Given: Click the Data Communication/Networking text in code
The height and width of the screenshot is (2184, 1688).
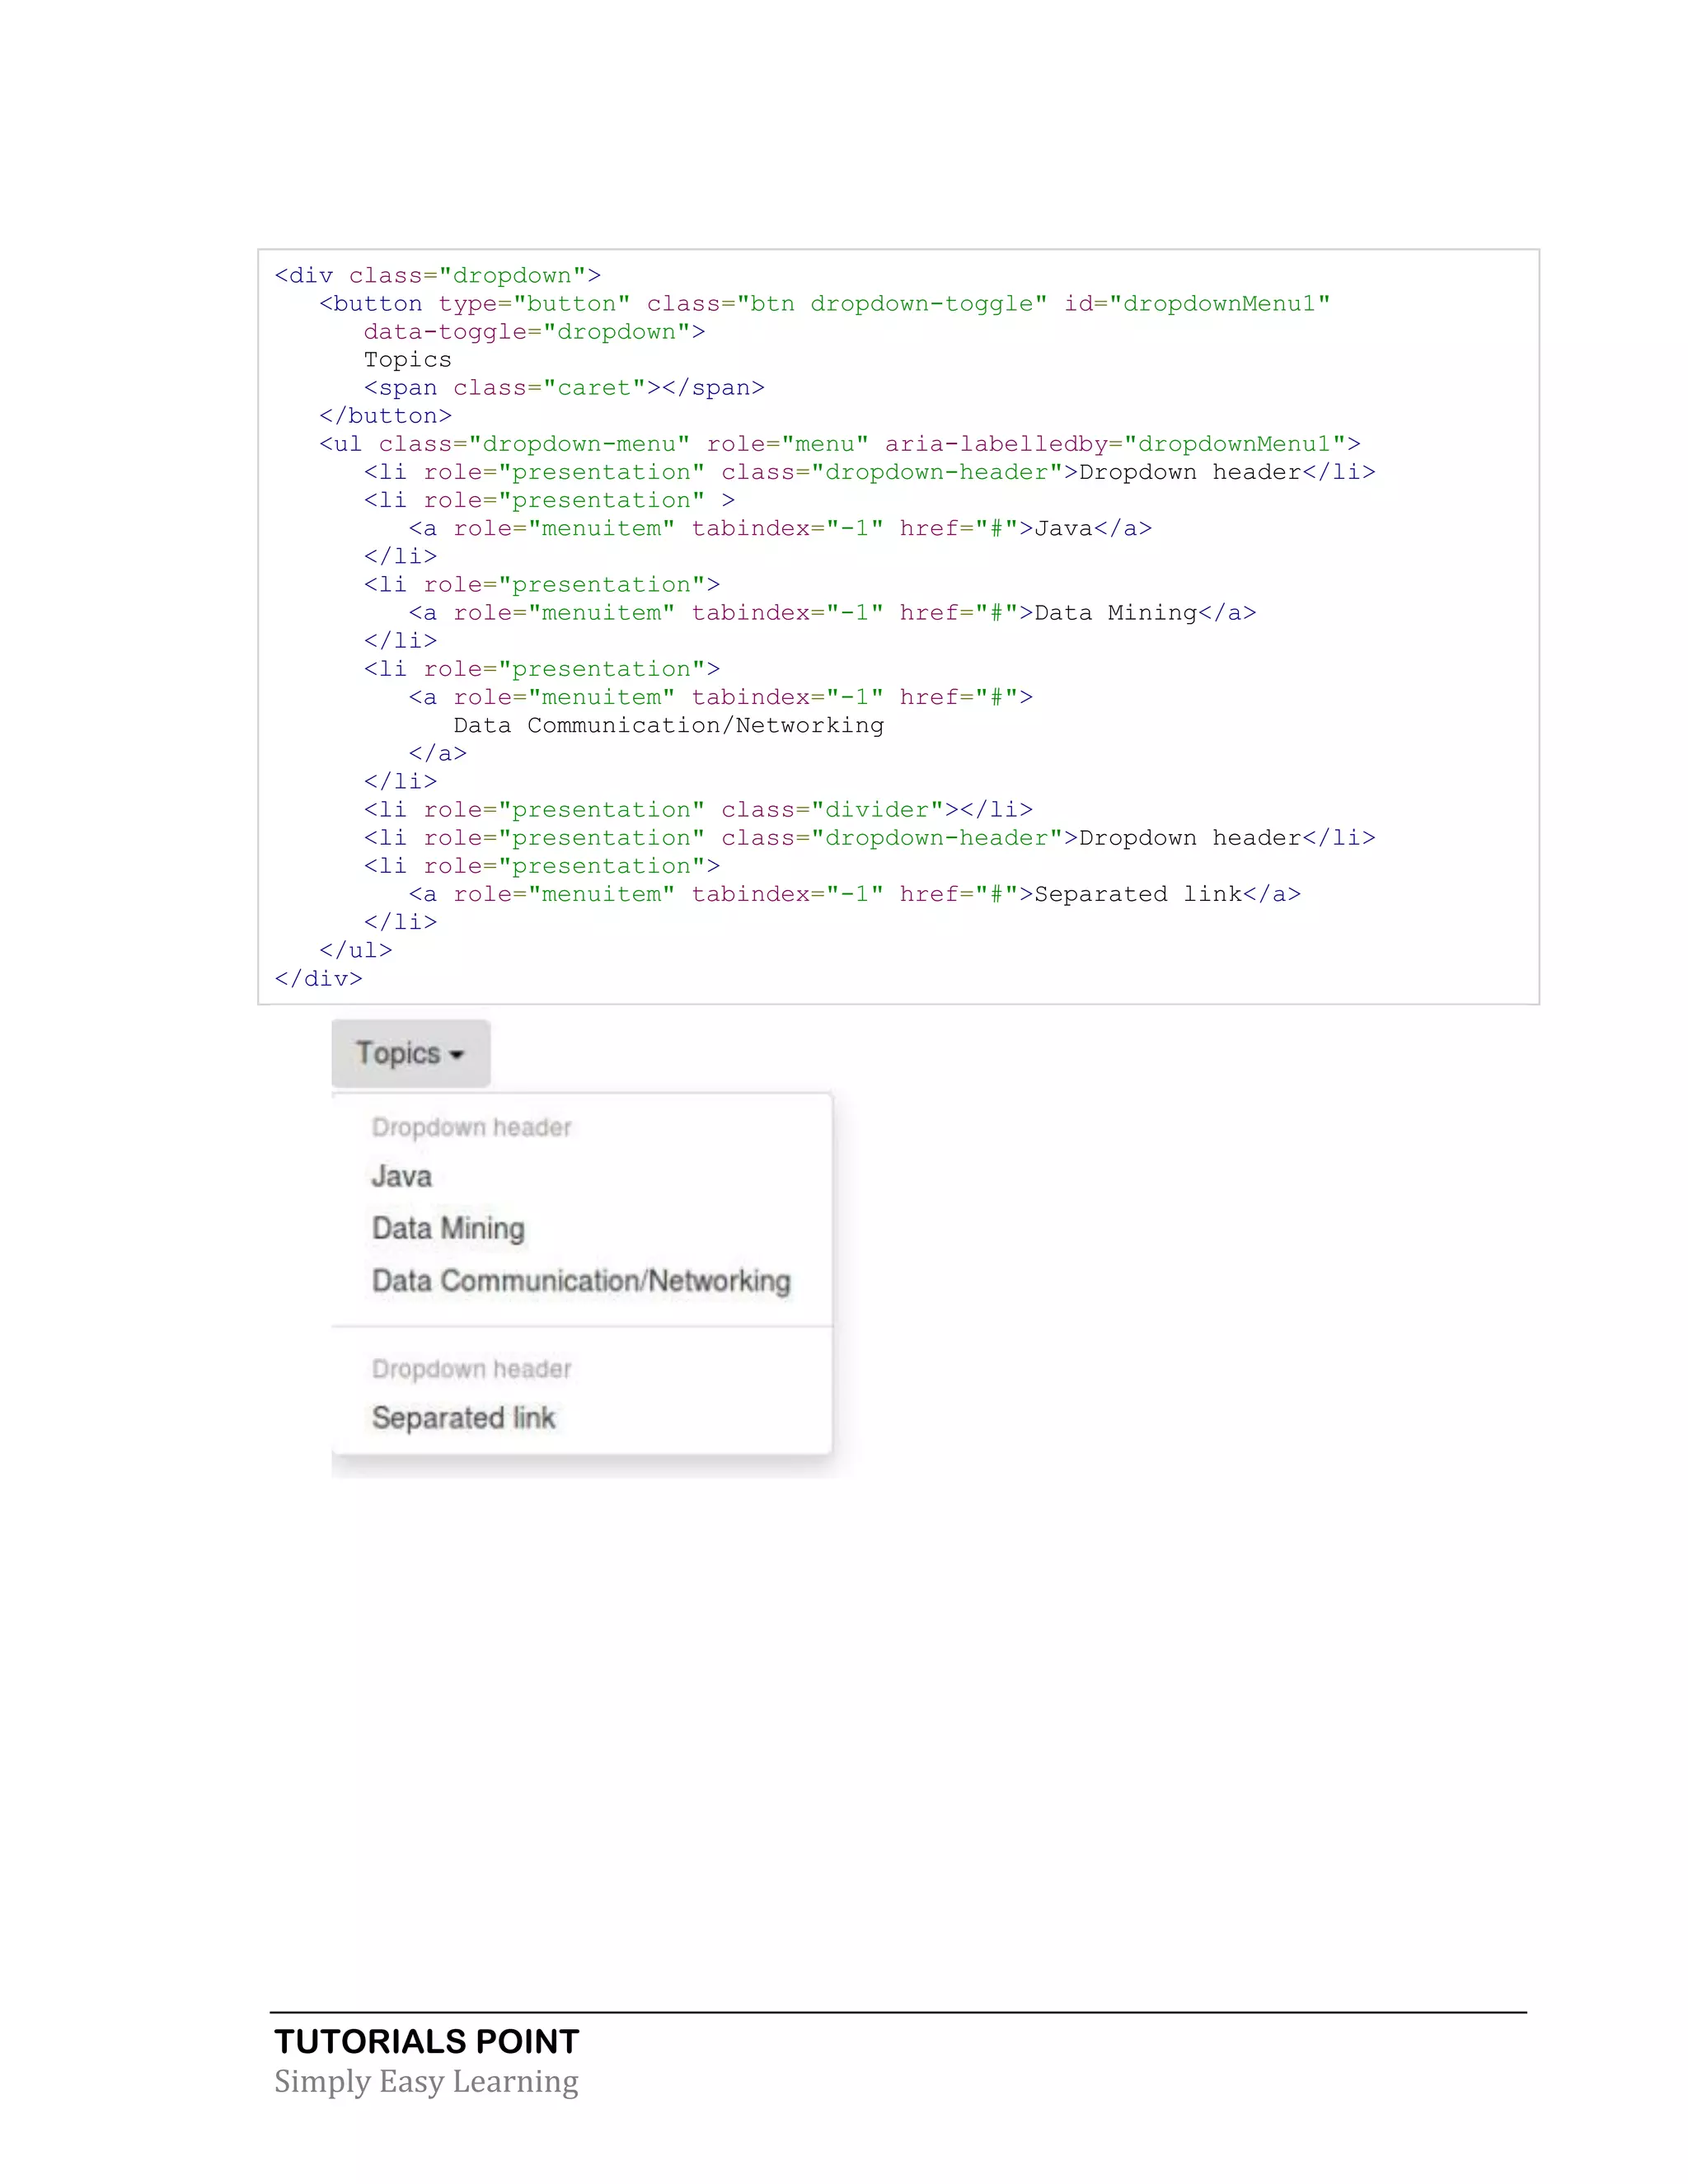Looking at the screenshot, I should pos(669,726).
